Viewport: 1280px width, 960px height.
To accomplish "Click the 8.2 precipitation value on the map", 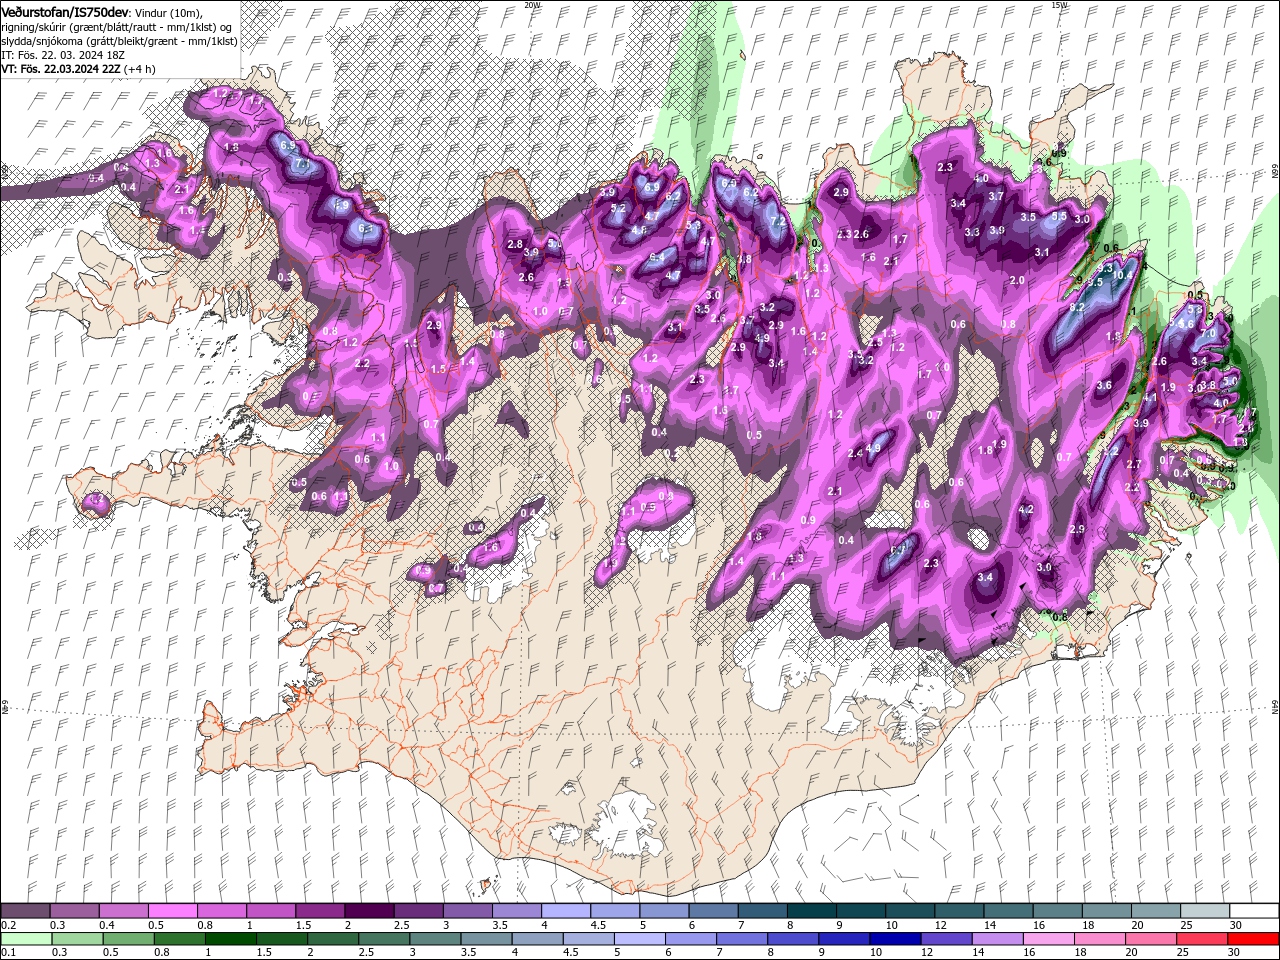I will click(x=1077, y=308).
